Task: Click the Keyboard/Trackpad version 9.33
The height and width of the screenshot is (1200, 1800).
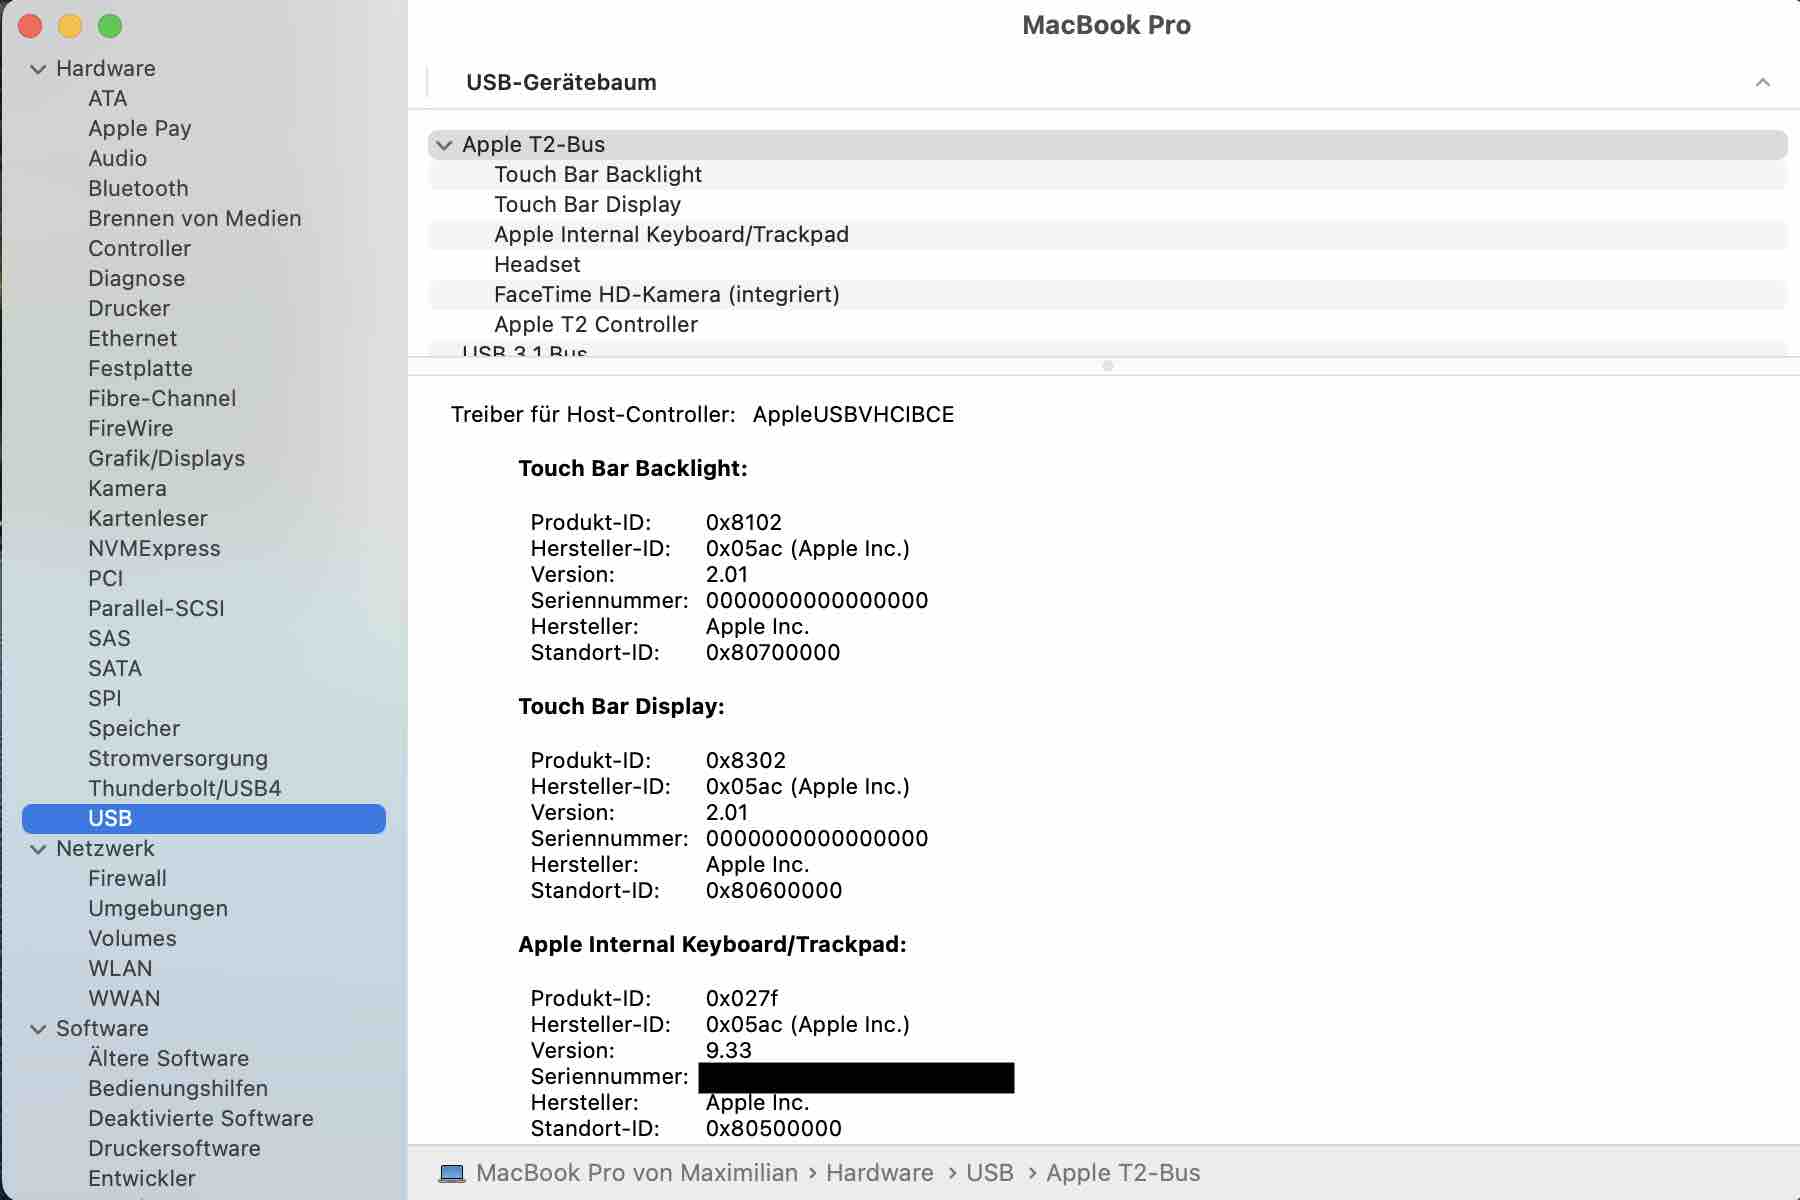Action: [x=728, y=1051]
